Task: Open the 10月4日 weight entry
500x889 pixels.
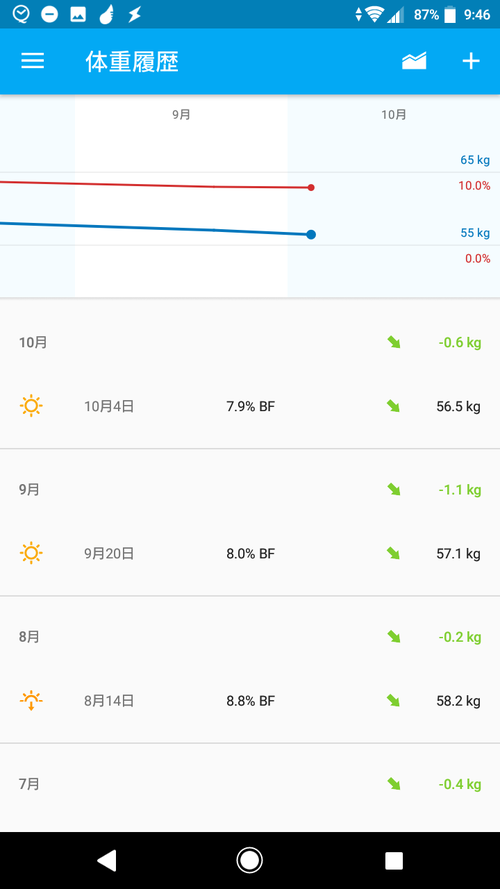Action: click(x=250, y=407)
